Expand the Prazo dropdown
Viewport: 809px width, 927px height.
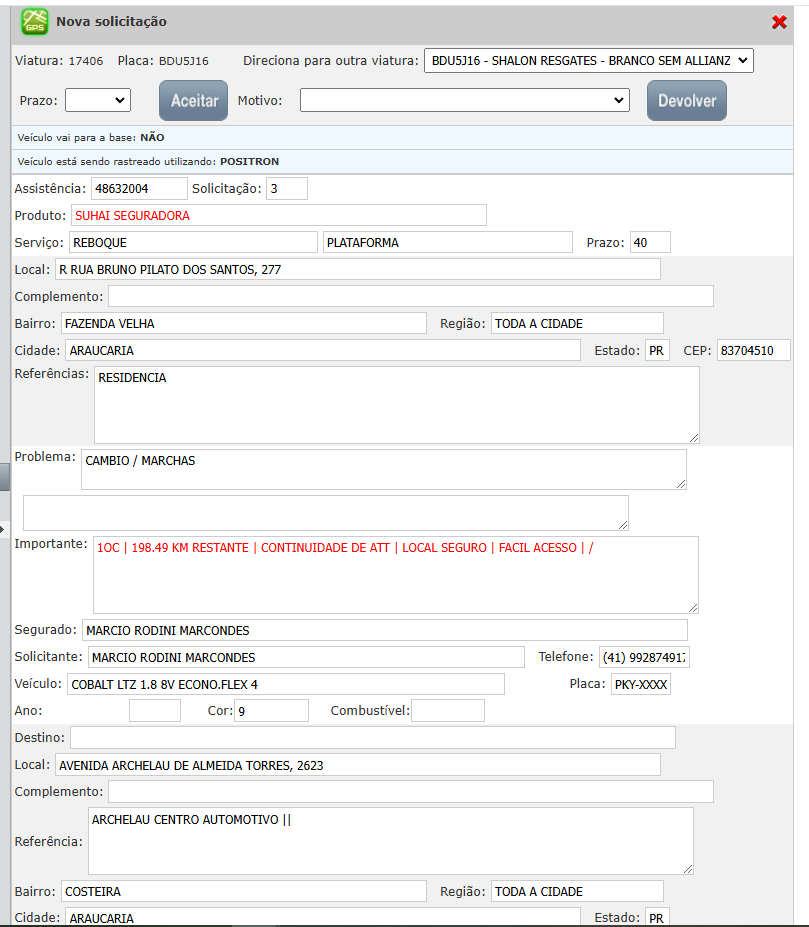click(x=98, y=100)
